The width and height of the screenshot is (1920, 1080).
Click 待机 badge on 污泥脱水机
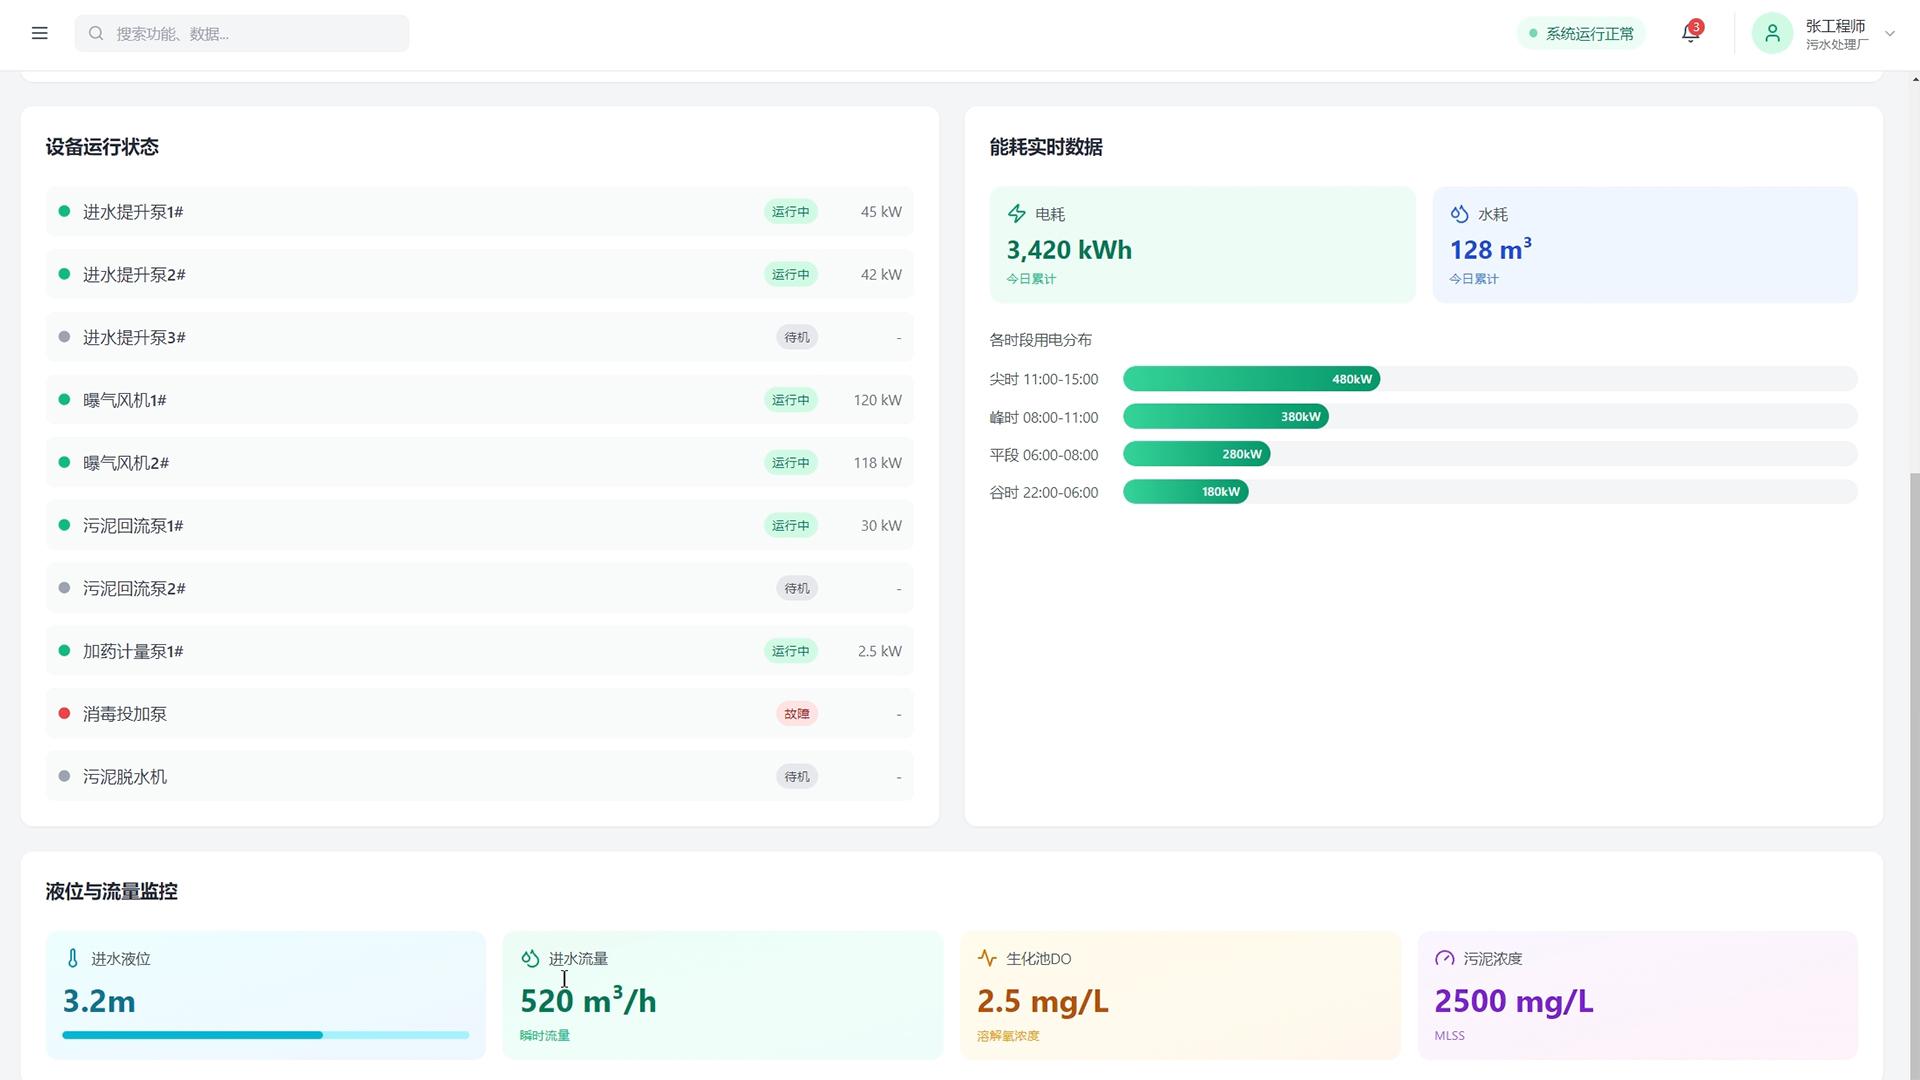click(797, 777)
